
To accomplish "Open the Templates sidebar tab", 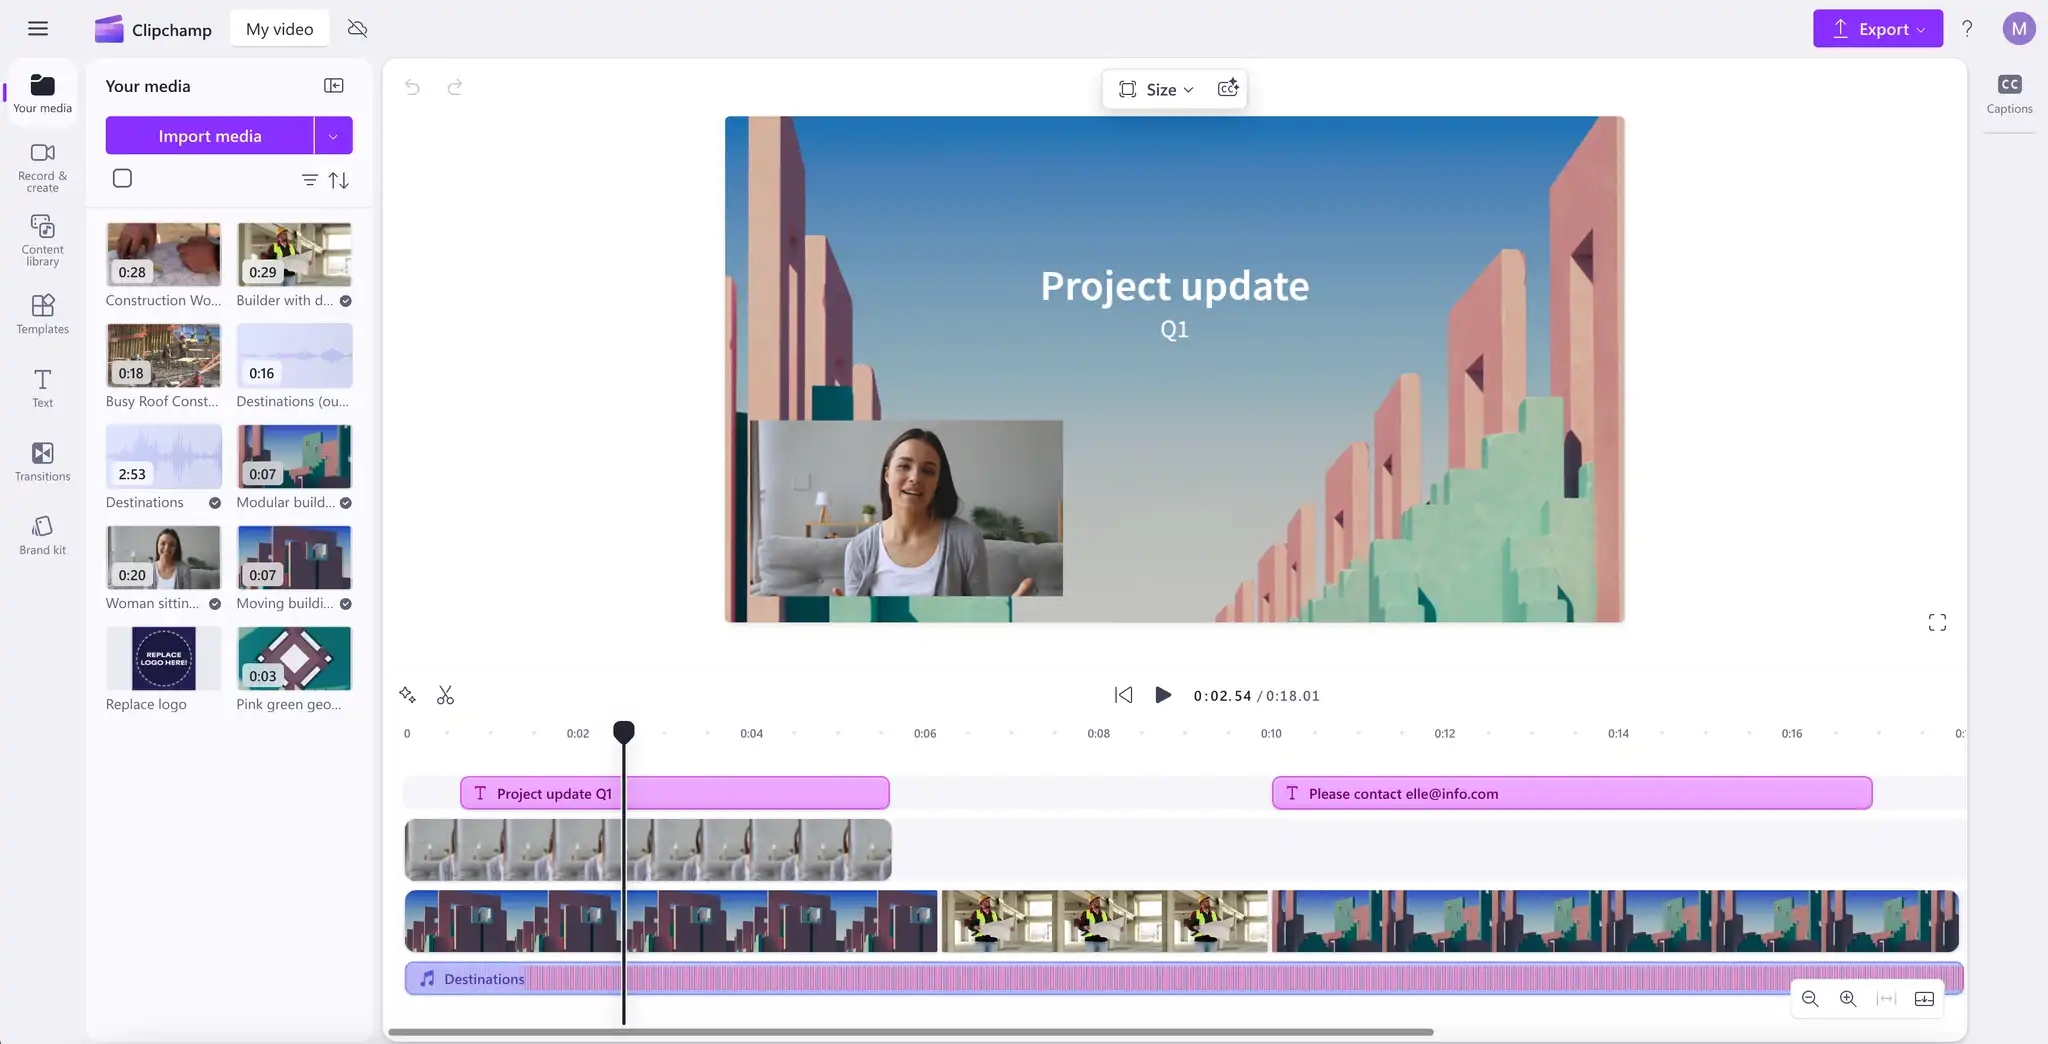I will (x=42, y=314).
